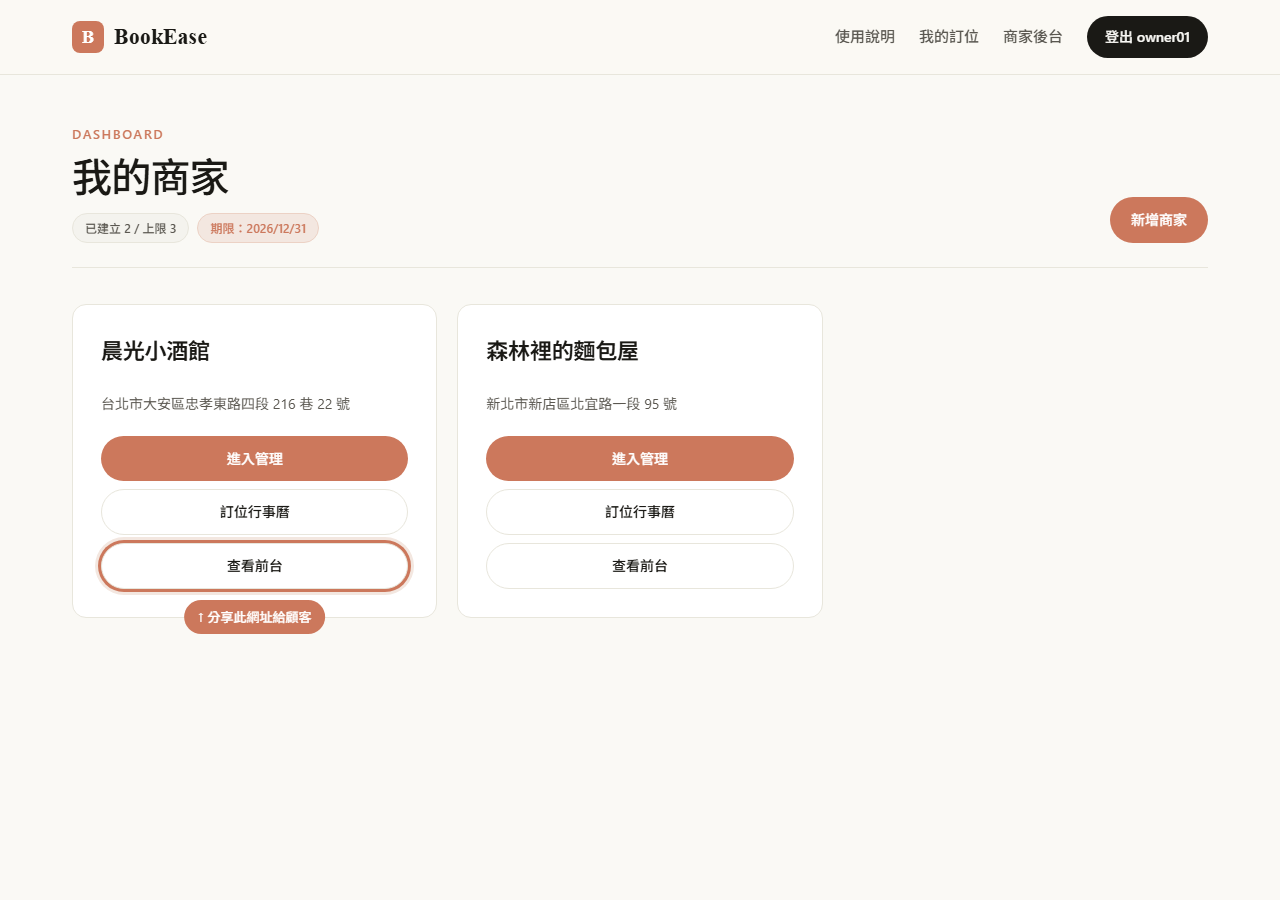Image resolution: width=1280 pixels, height=900 pixels.
Task: Go to 我的訂位 in navigation
Action: click(949, 37)
